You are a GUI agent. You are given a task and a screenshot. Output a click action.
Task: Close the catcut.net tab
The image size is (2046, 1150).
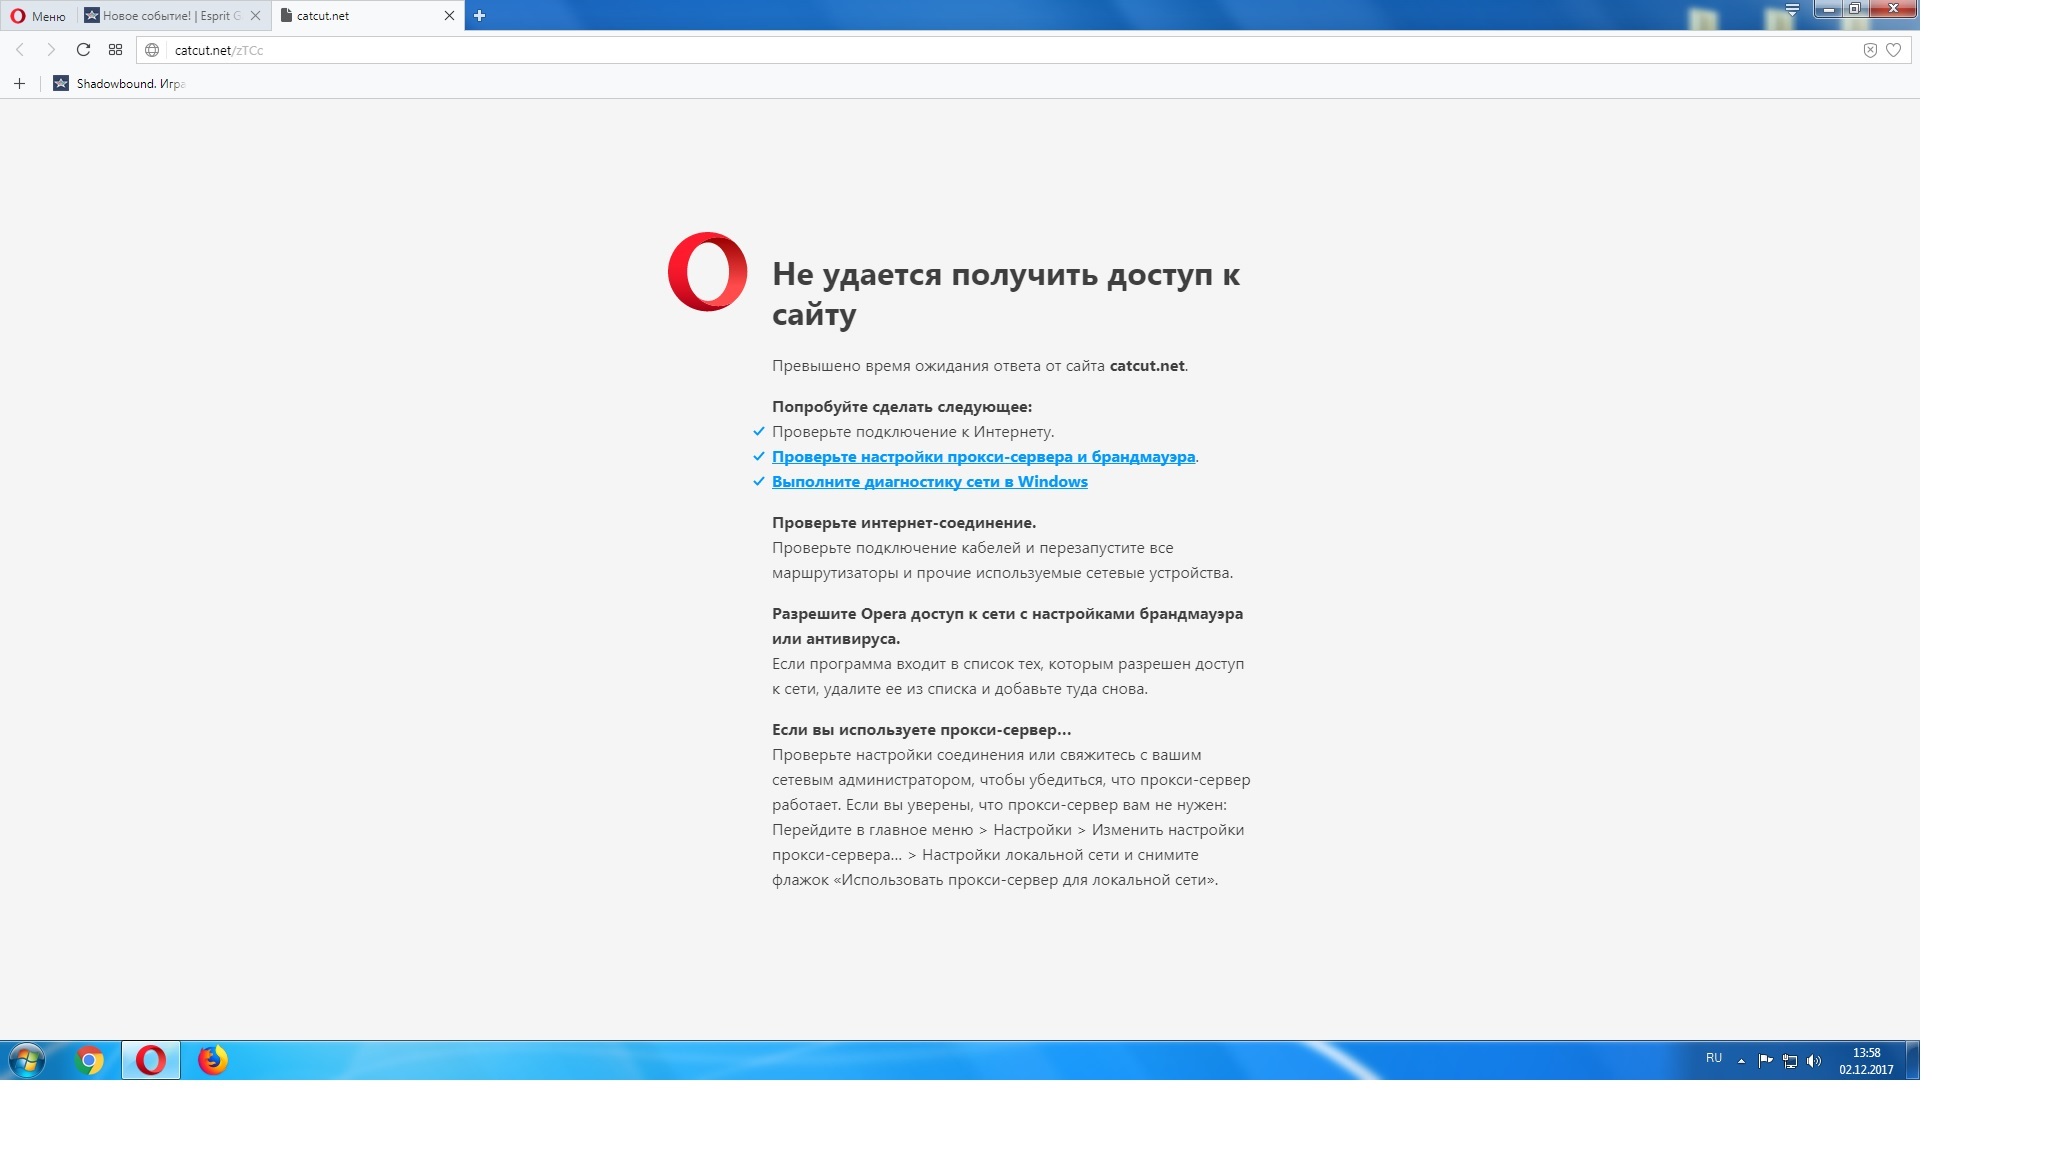(449, 16)
